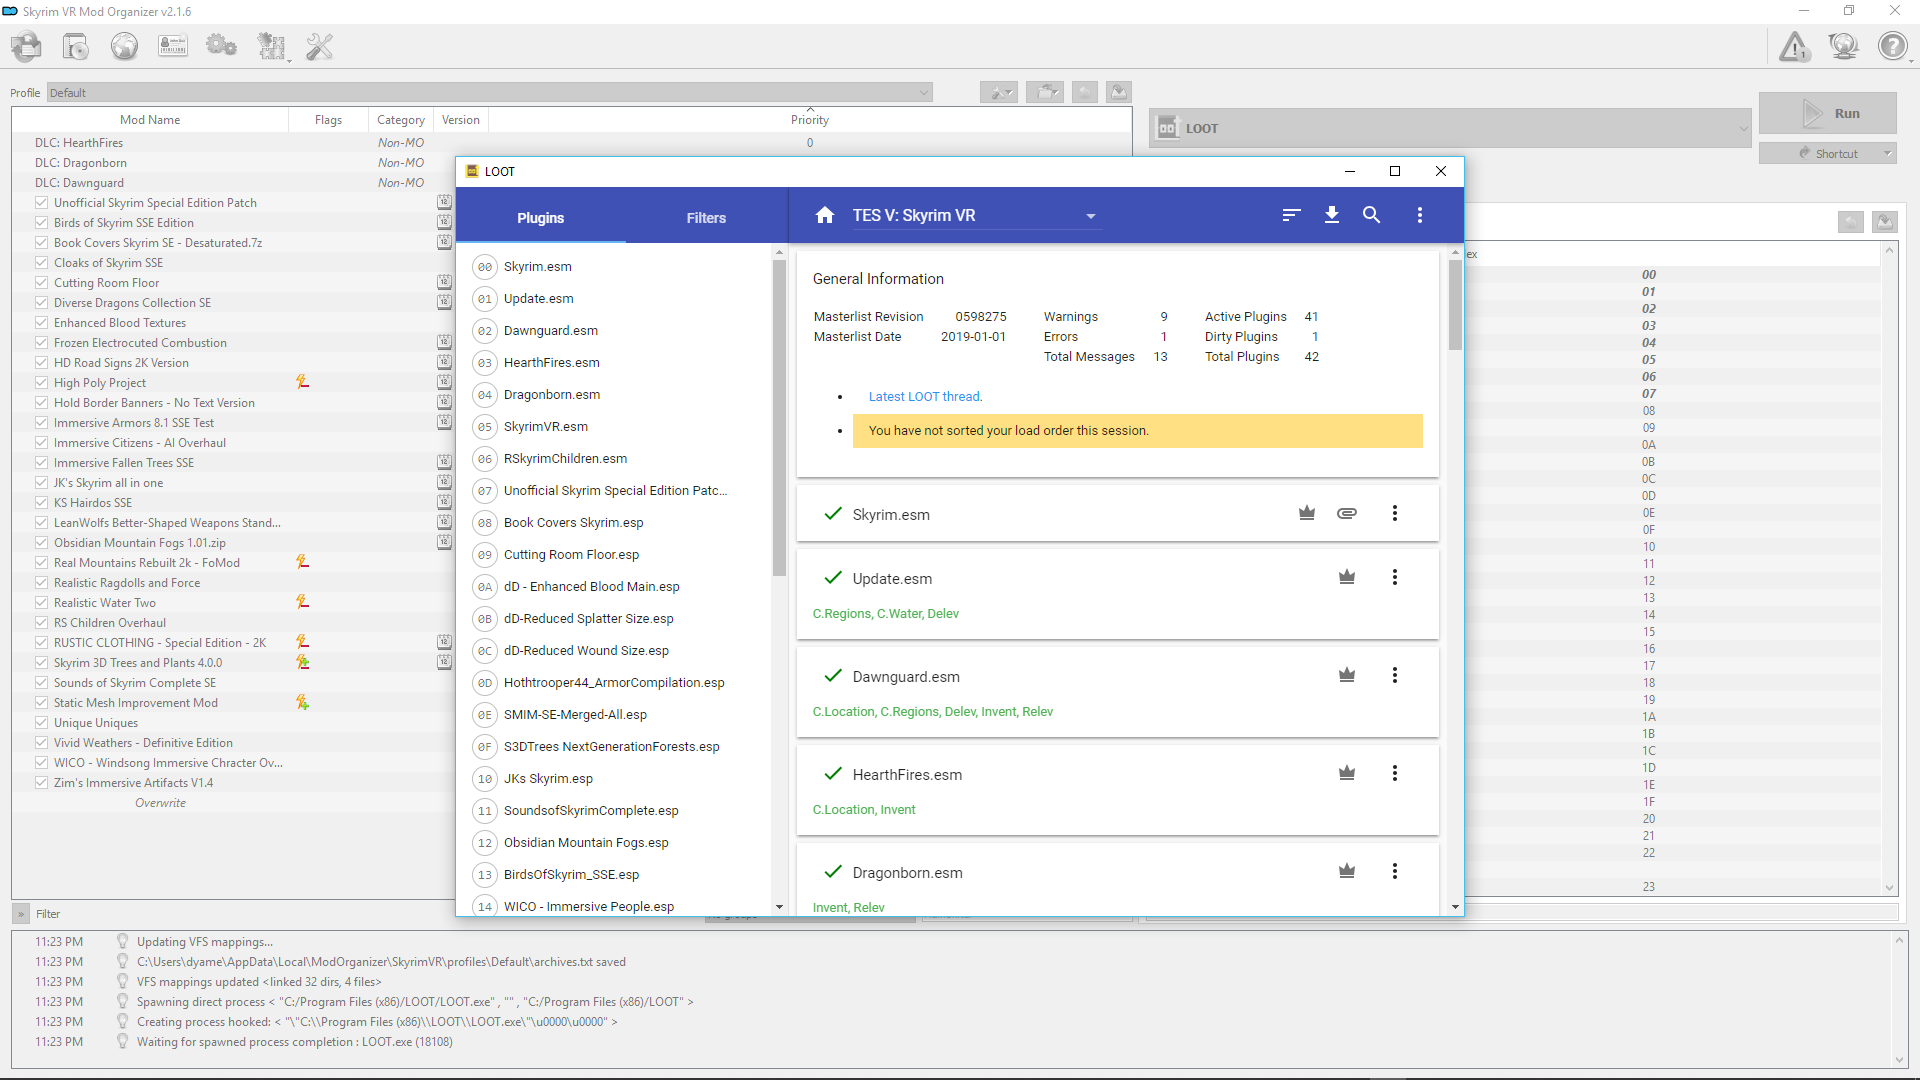
Task: Sort by the Flags column header
Action: pos(328,119)
